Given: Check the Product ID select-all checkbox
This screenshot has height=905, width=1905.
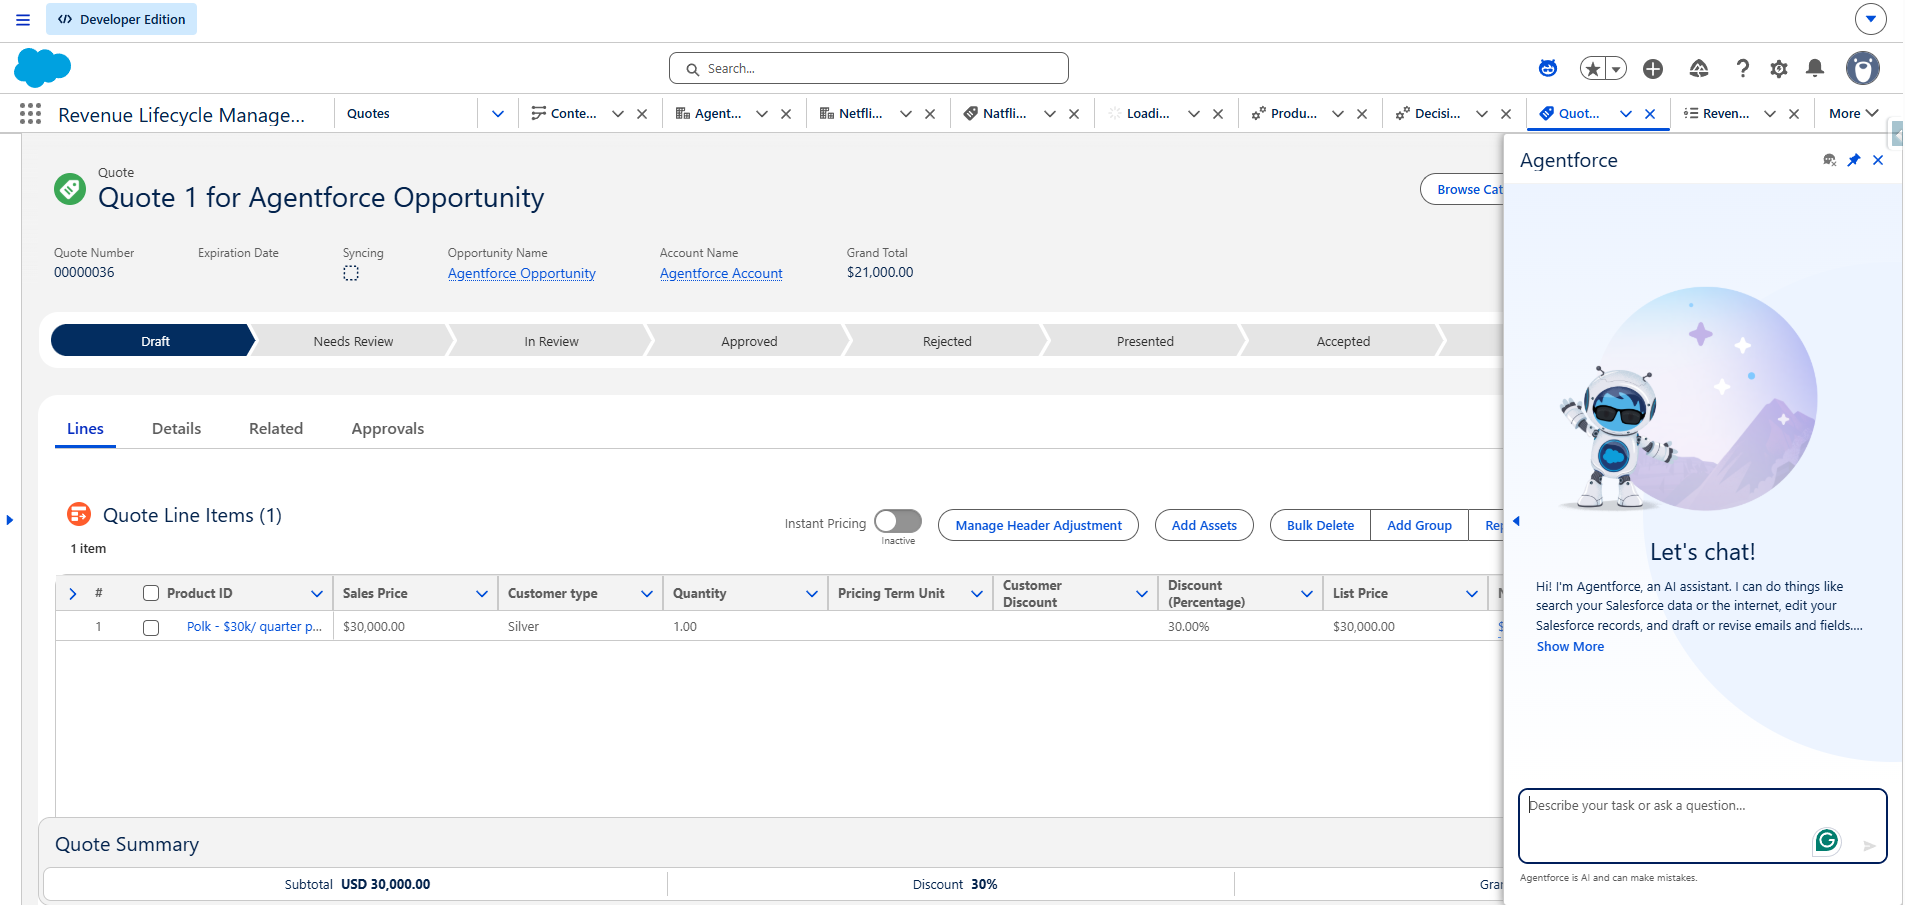Looking at the screenshot, I should [x=151, y=593].
